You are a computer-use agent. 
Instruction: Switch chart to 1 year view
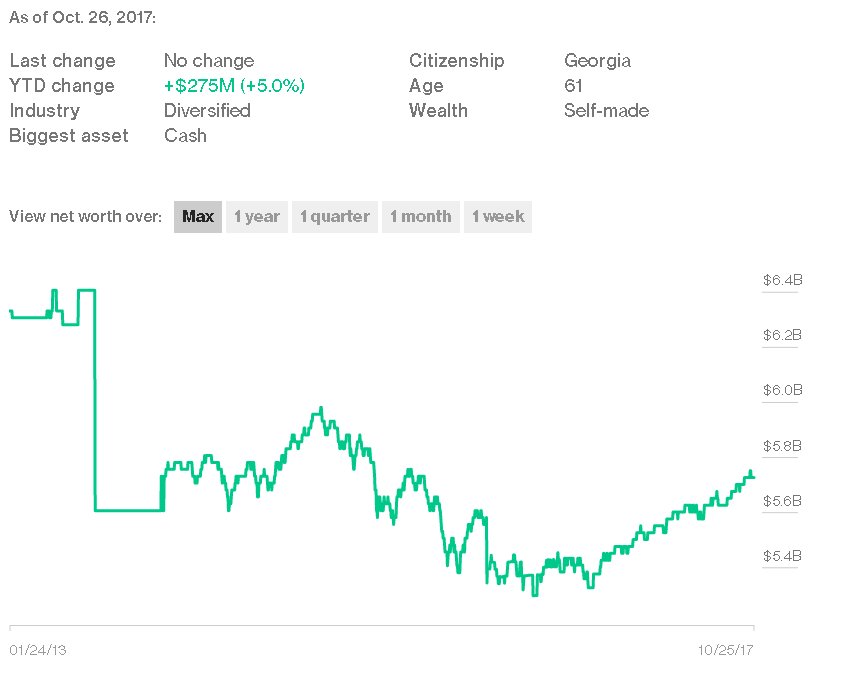257,217
